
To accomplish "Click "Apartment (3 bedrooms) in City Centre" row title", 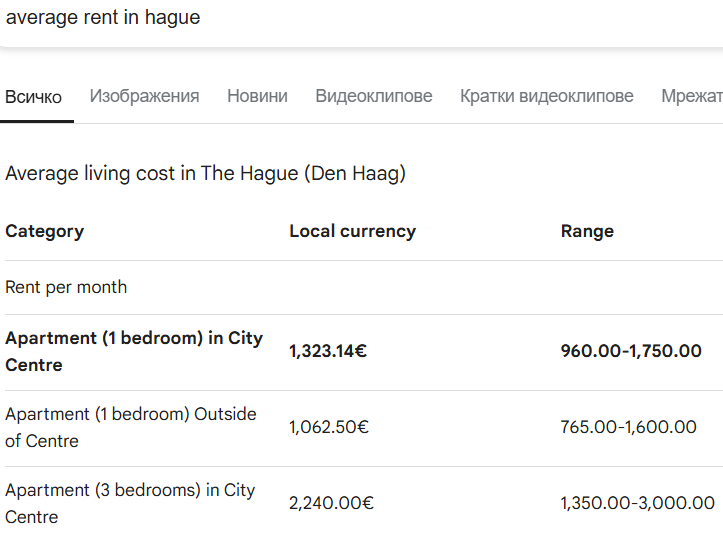I will pos(130,503).
